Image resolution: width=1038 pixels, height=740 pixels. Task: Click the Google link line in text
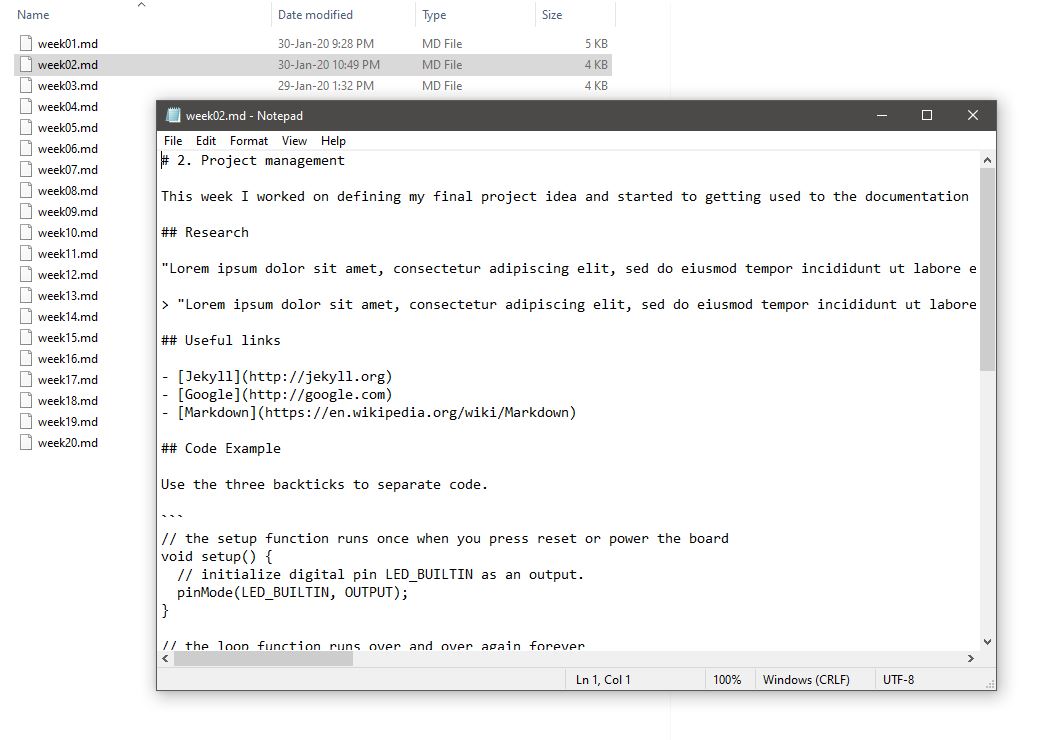pyautogui.click(x=277, y=394)
